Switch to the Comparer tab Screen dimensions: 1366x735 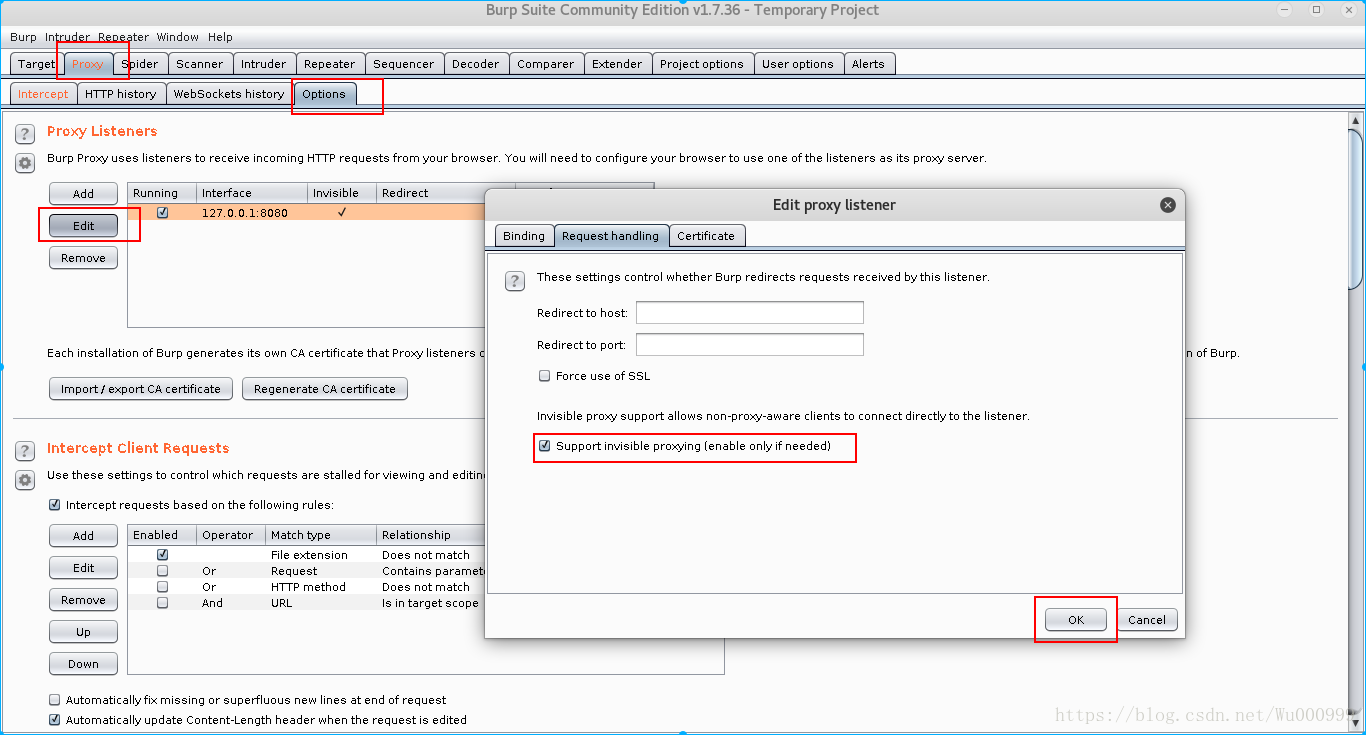tap(546, 64)
